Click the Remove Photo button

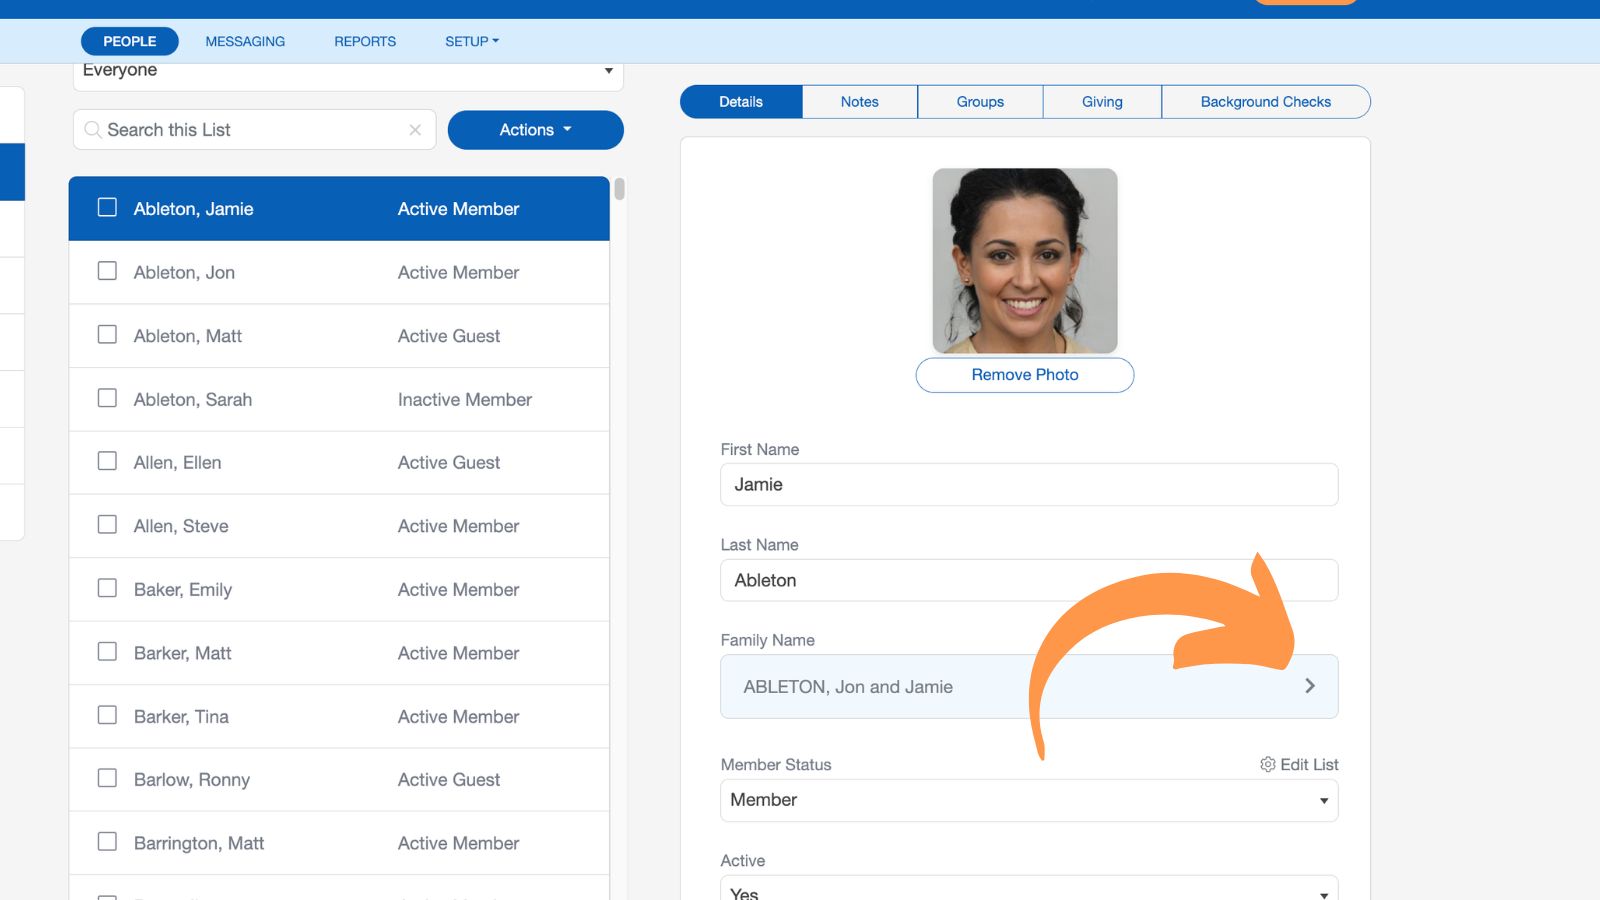click(x=1024, y=375)
